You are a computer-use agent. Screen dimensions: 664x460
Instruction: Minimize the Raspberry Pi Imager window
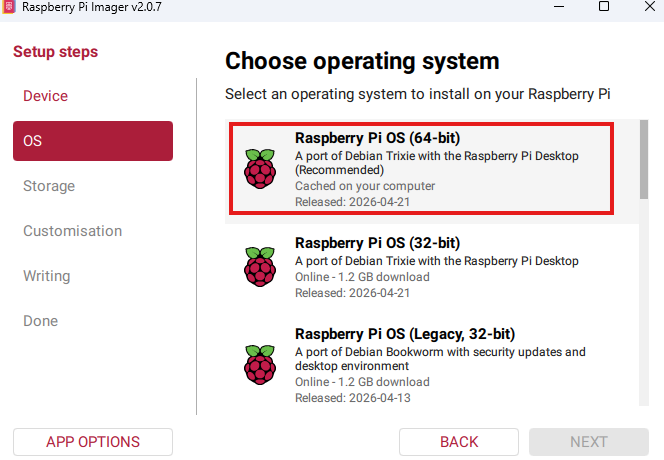[559, 6]
